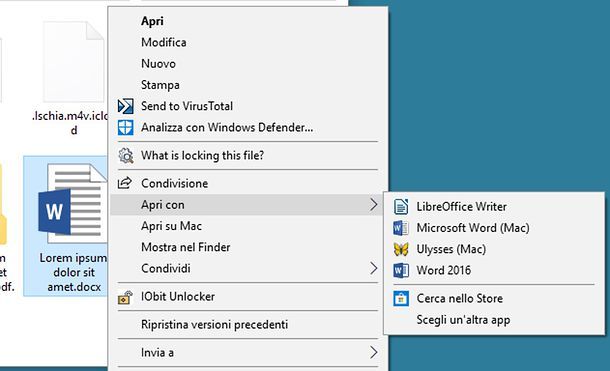Click the Word 2016 icon
This screenshot has width=610, height=371.
coord(401,270)
